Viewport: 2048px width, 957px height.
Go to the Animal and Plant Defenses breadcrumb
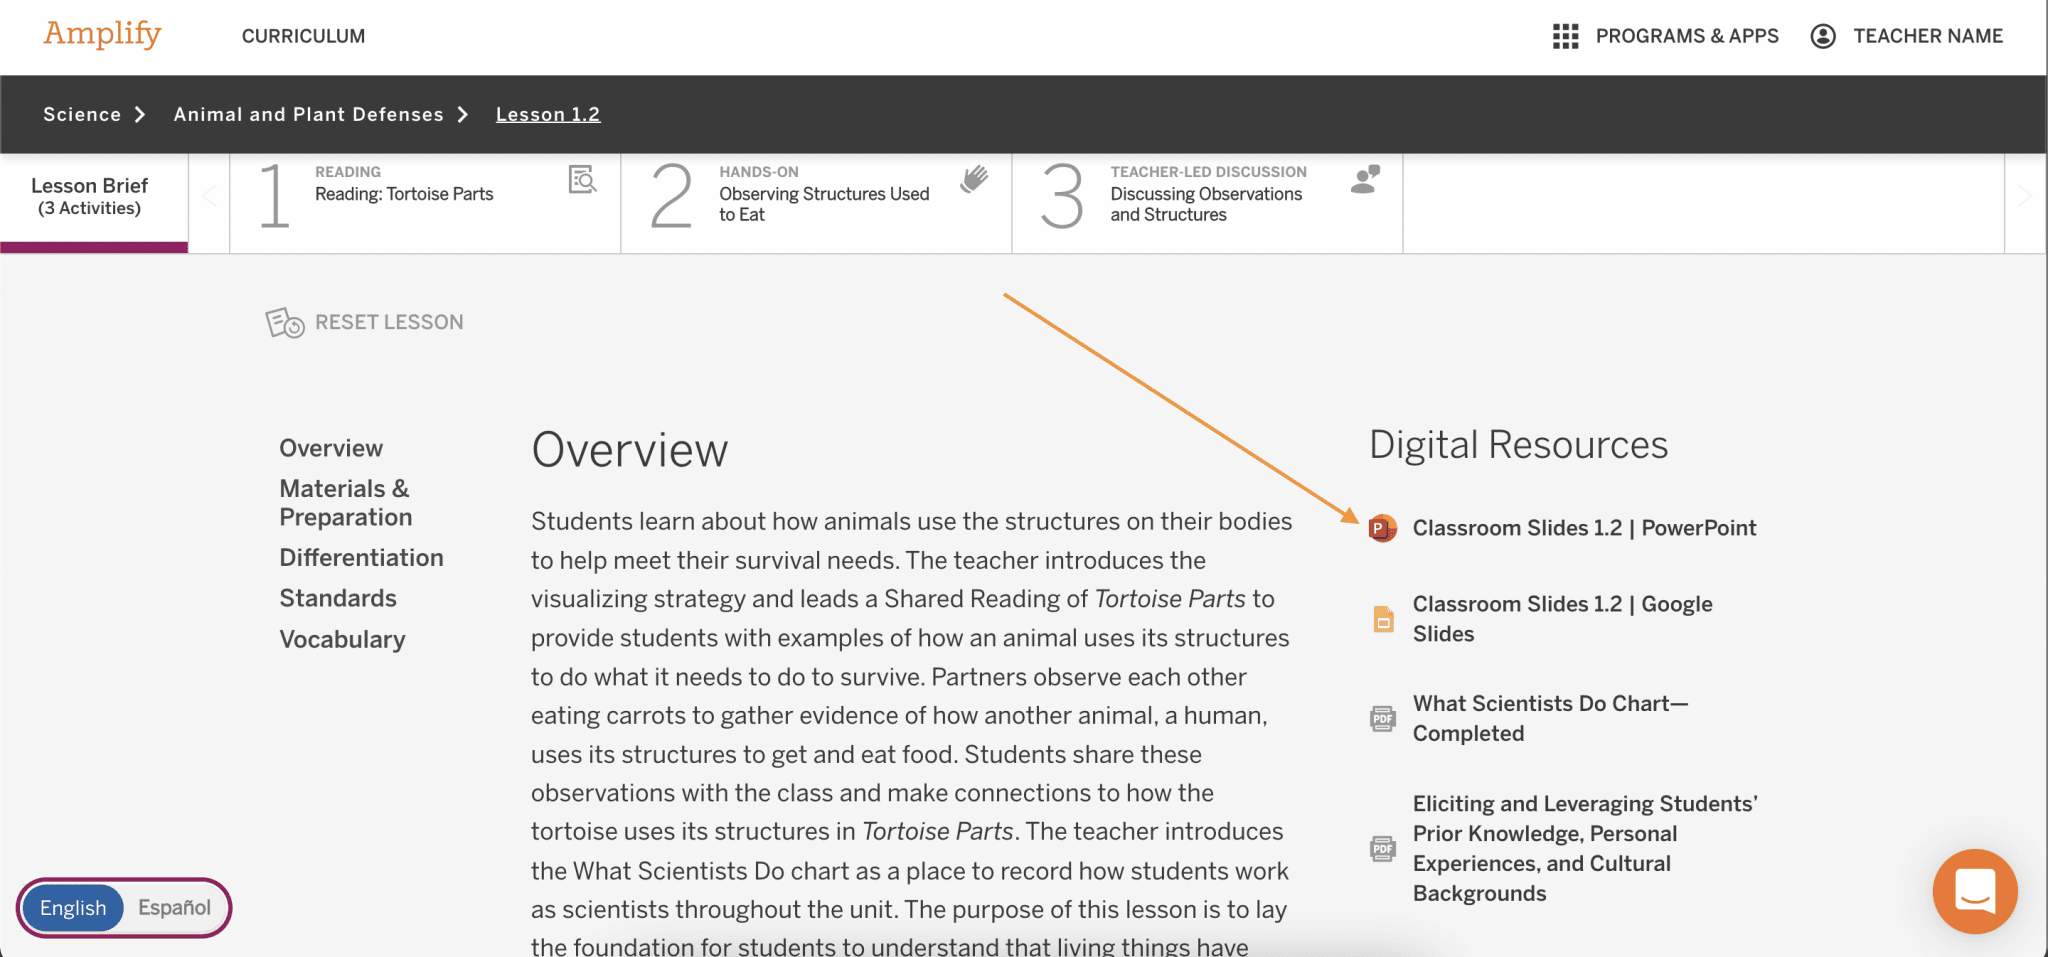pos(308,115)
